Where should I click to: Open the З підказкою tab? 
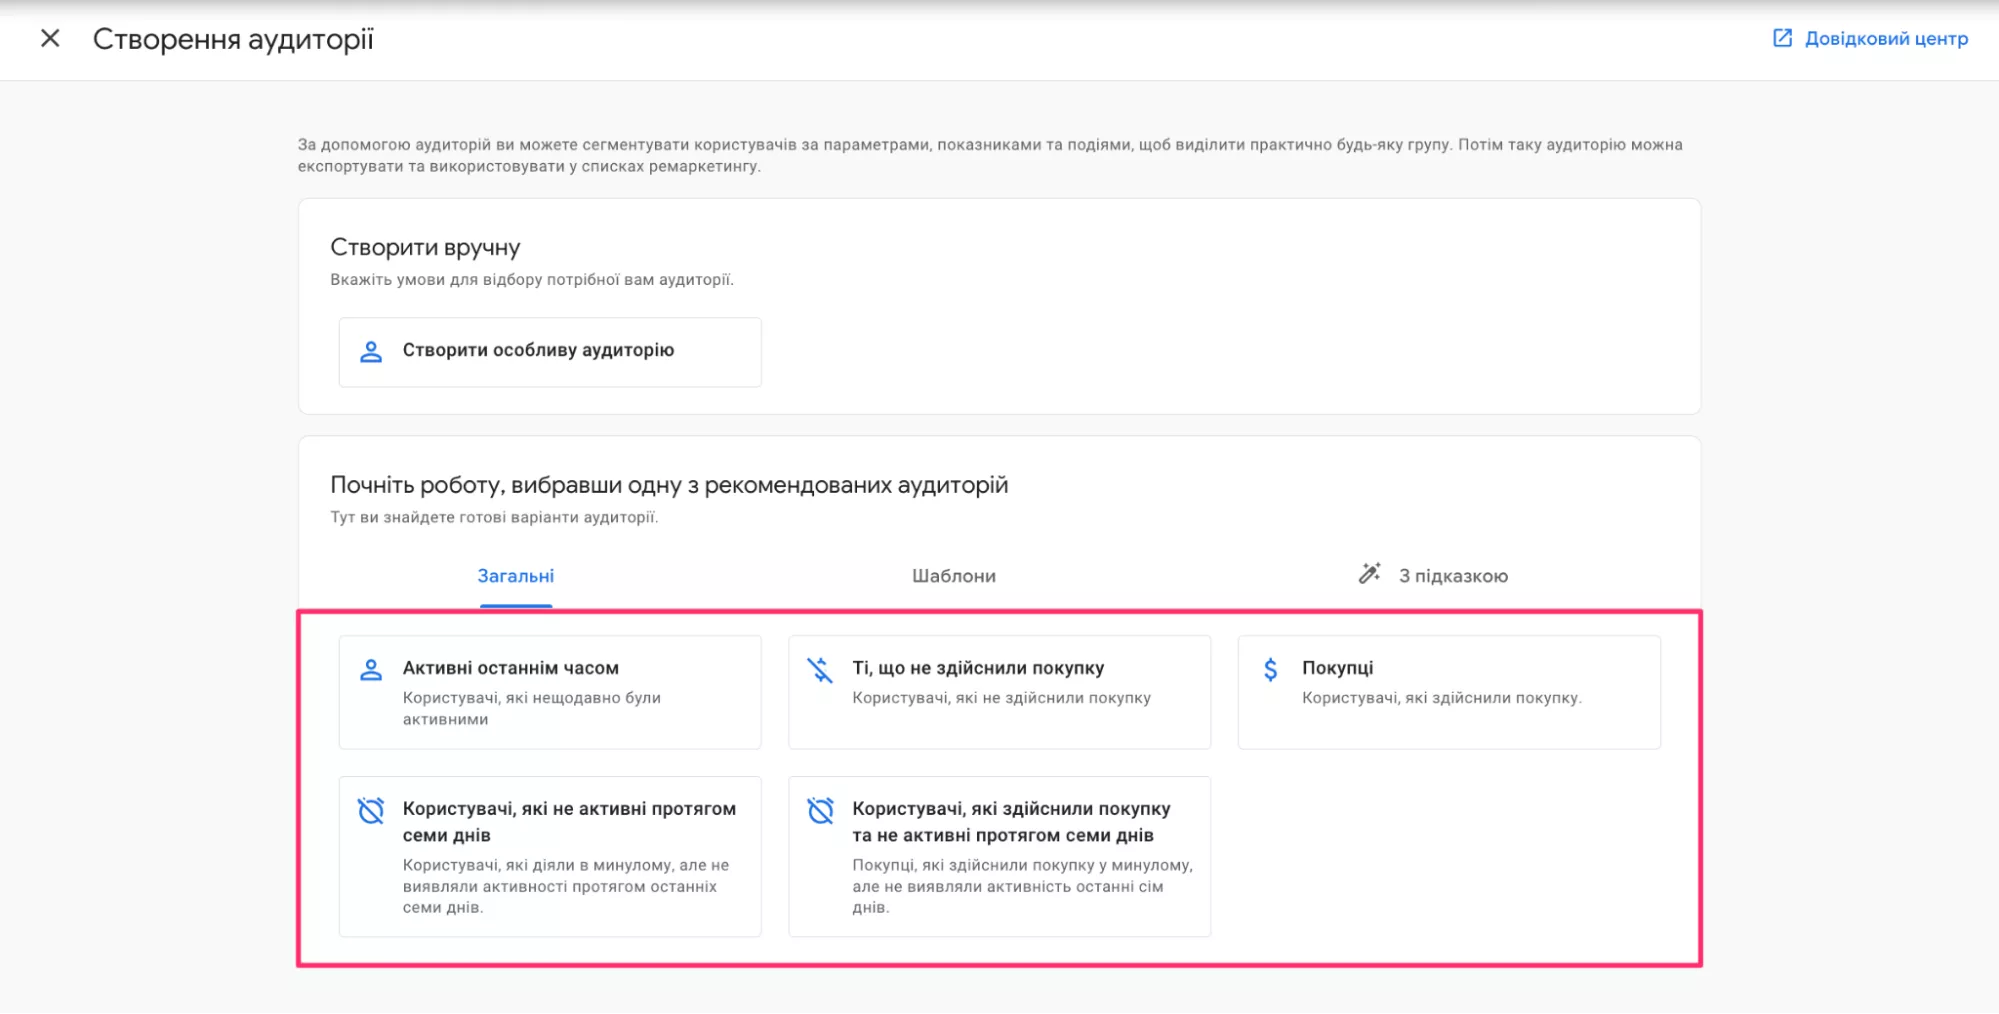[x=1452, y=576]
